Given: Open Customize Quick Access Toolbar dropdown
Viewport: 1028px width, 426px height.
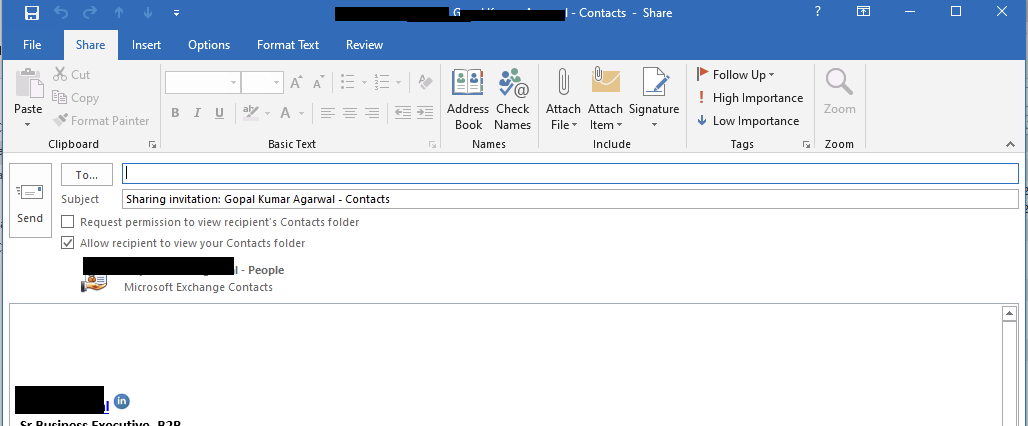Looking at the screenshot, I should (176, 12).
